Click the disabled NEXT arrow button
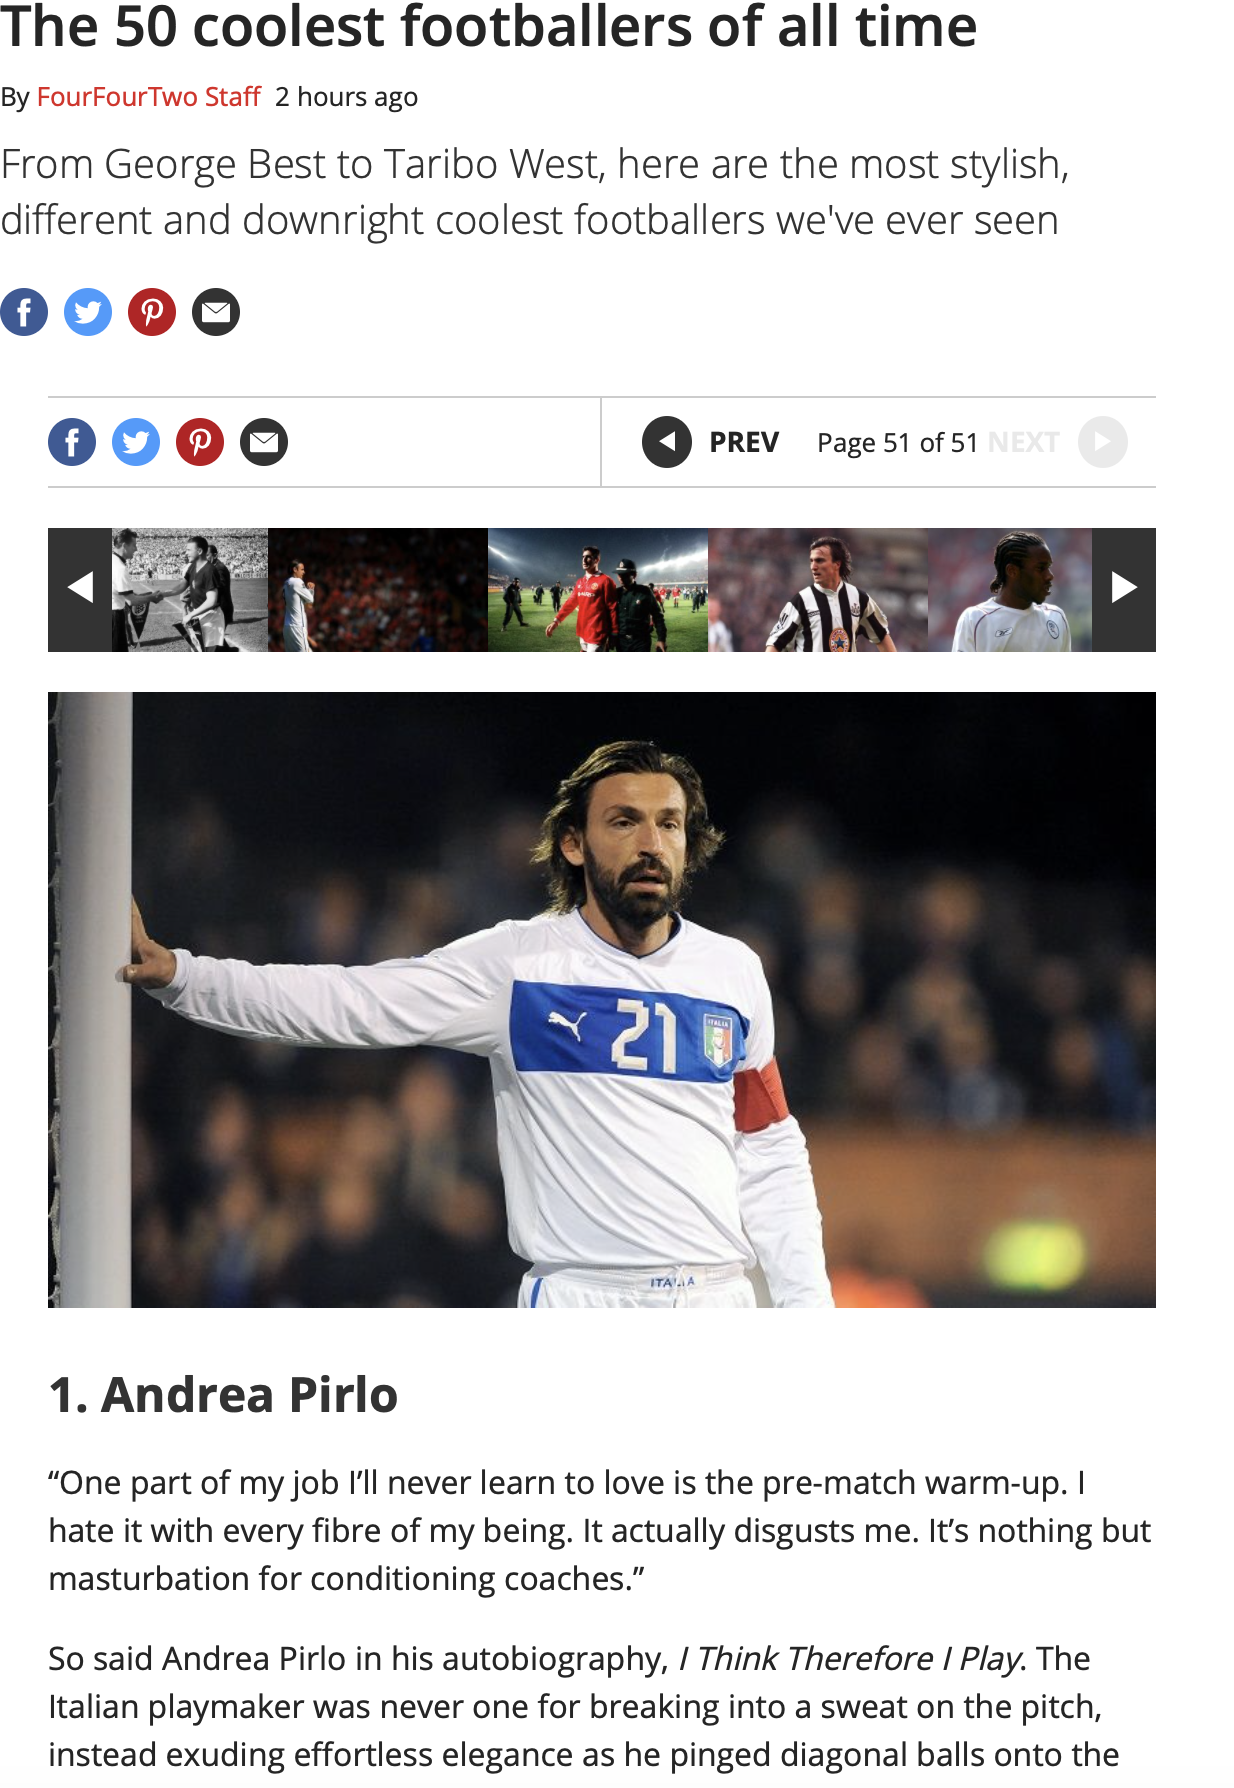 coord(1103,442)
